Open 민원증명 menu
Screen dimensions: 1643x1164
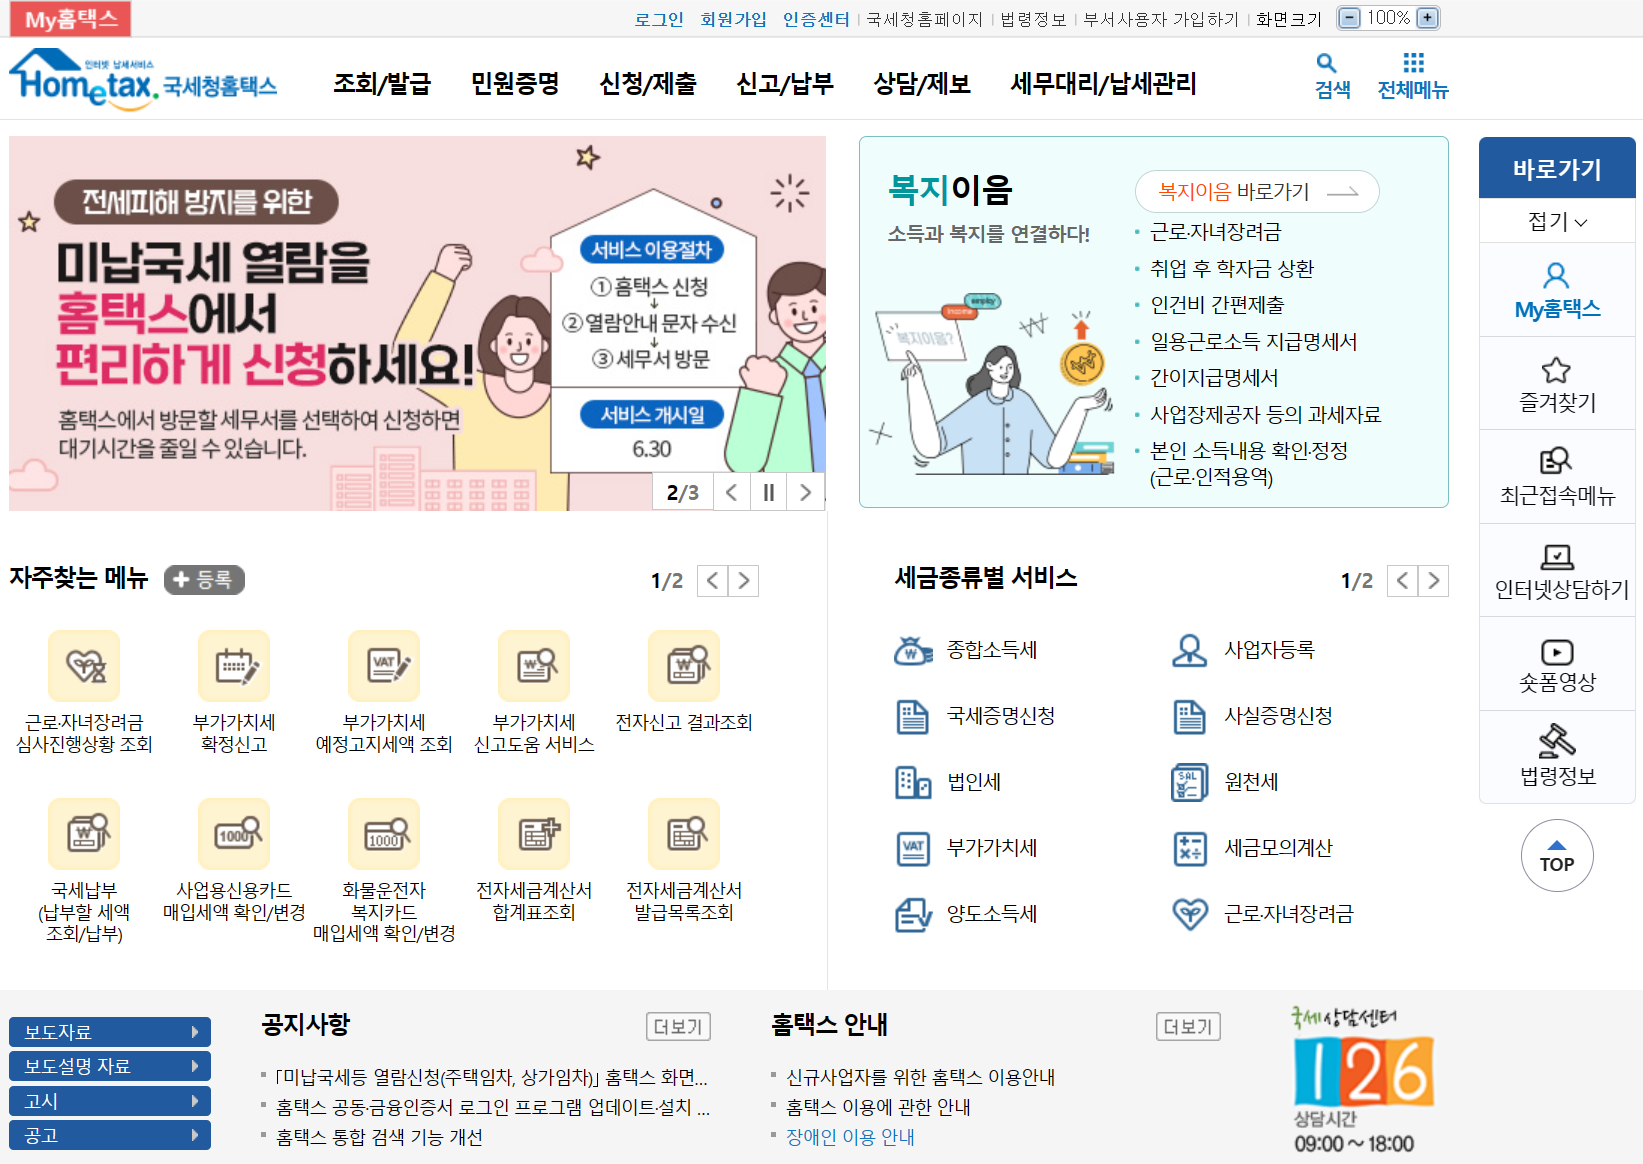click(515, 84)
